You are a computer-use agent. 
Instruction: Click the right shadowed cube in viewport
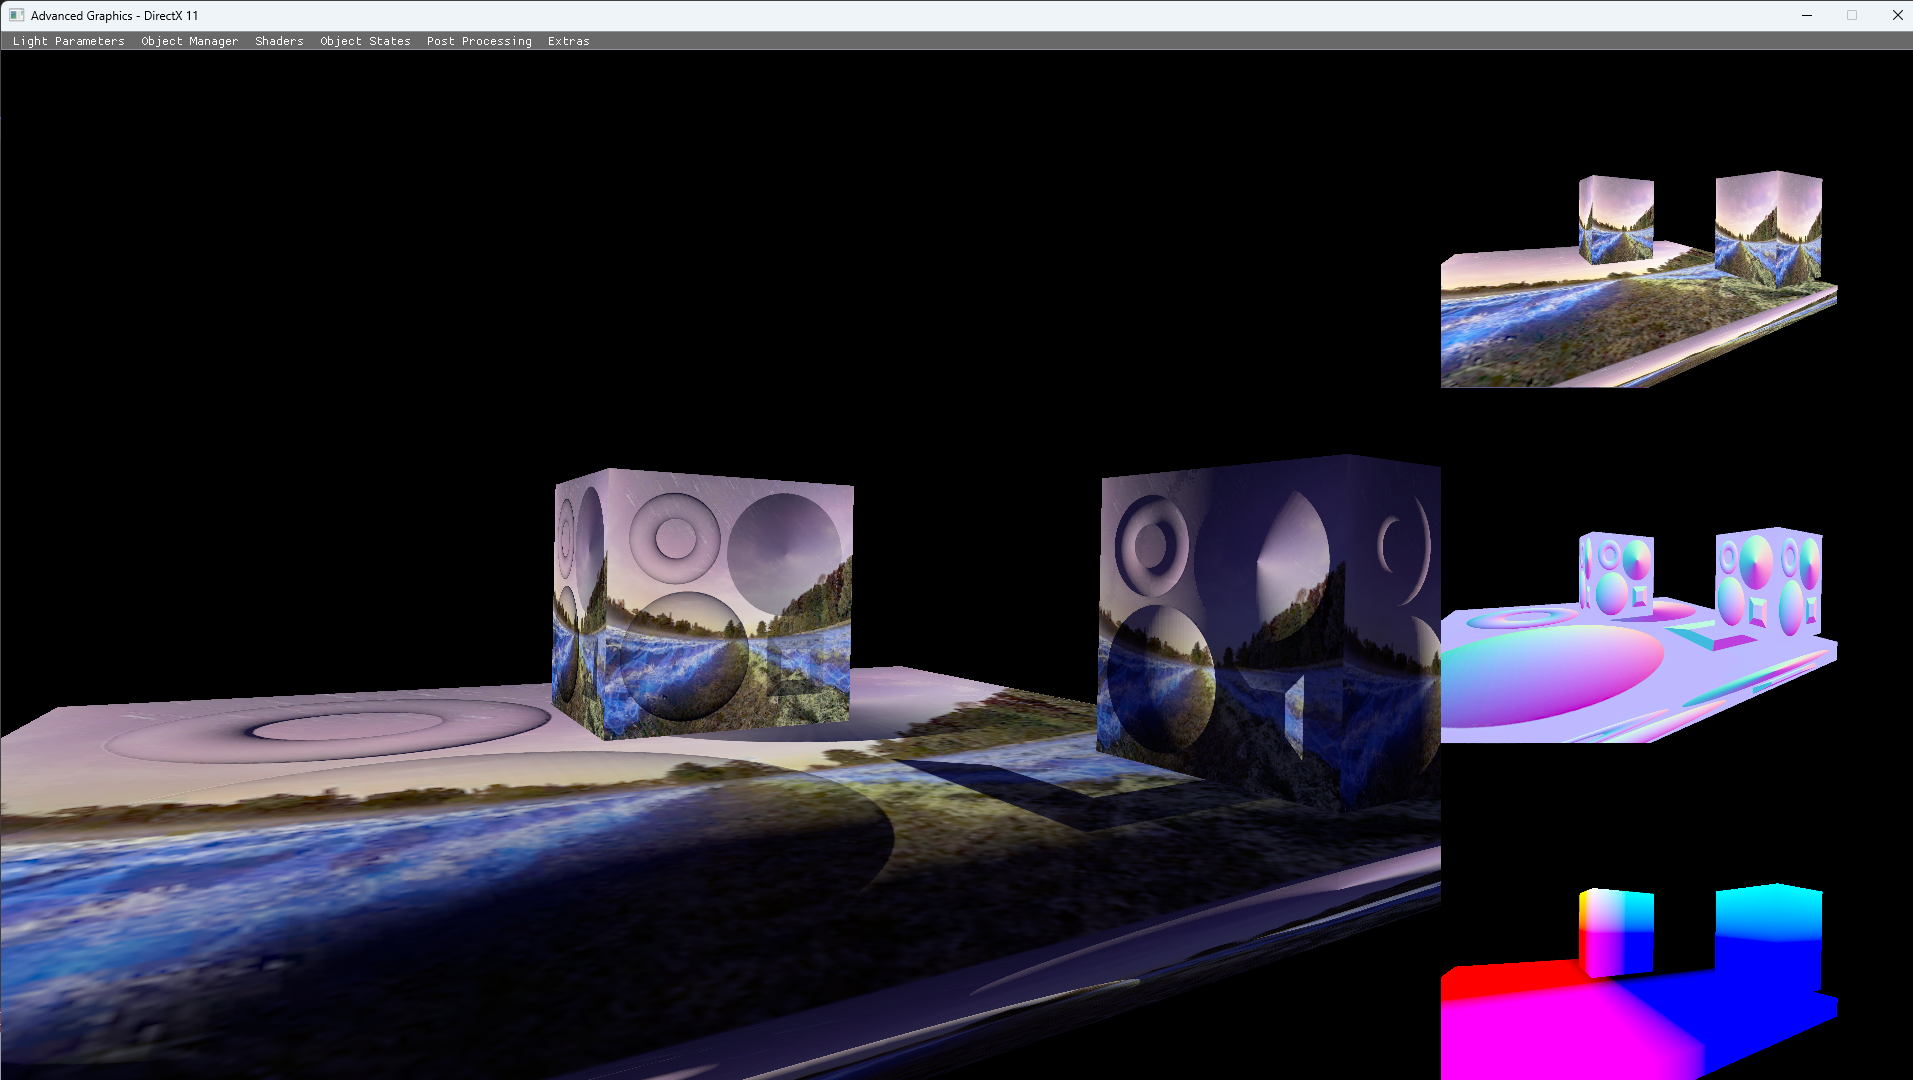(1269, 632)
